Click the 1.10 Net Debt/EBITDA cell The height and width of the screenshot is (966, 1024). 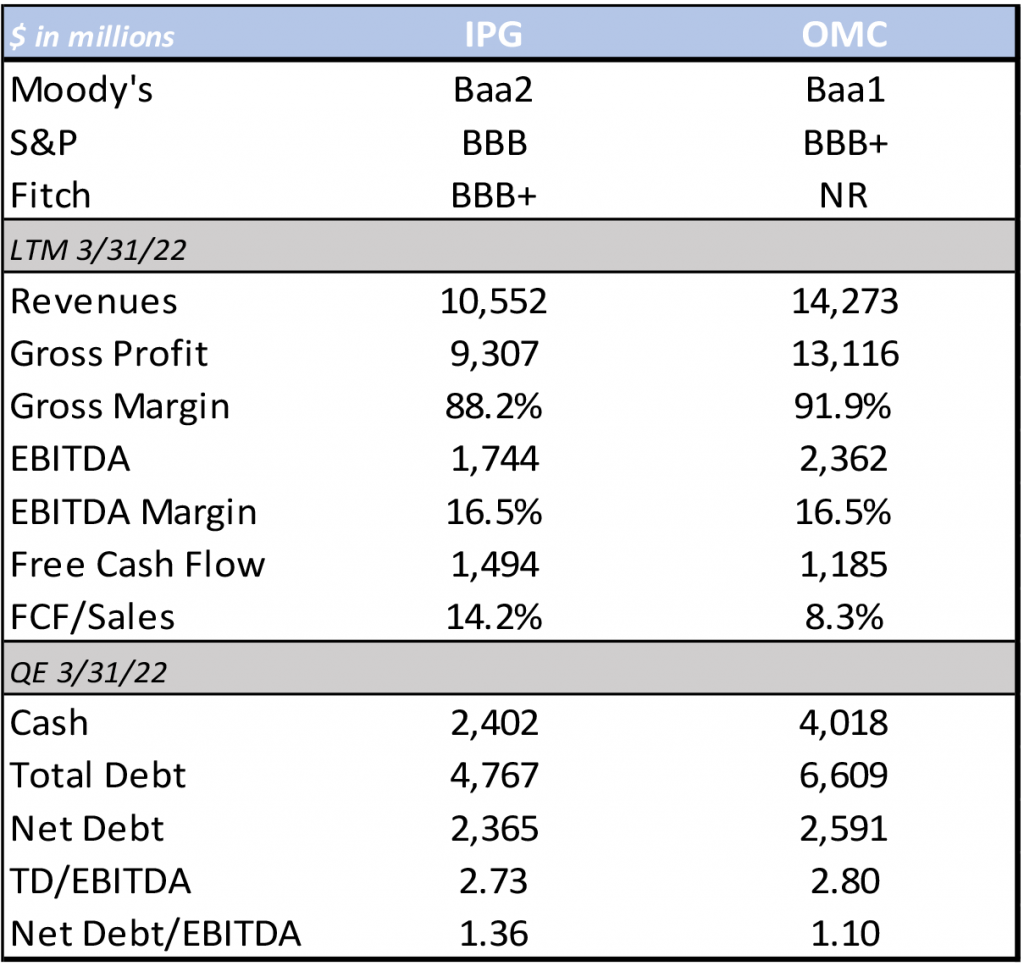(846, 934)
